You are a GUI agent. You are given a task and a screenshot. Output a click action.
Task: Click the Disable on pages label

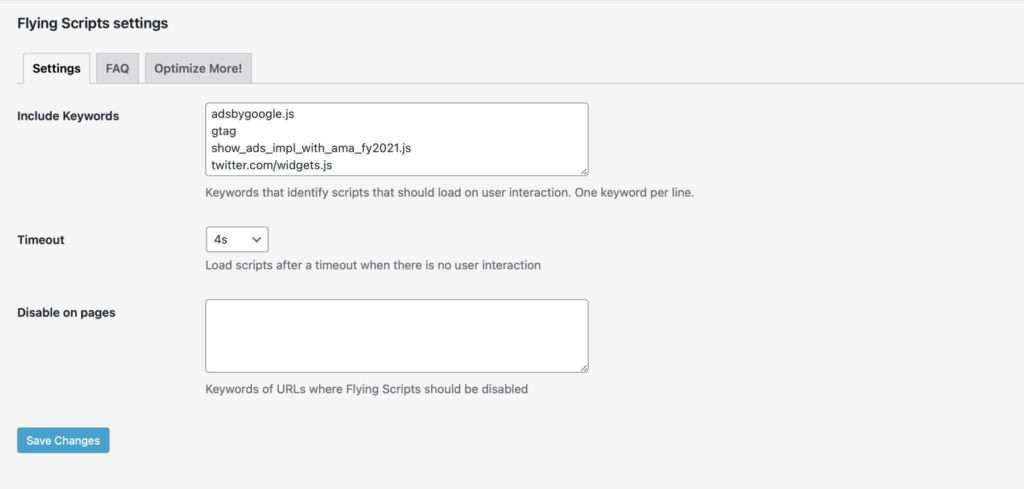coord(66,312)
